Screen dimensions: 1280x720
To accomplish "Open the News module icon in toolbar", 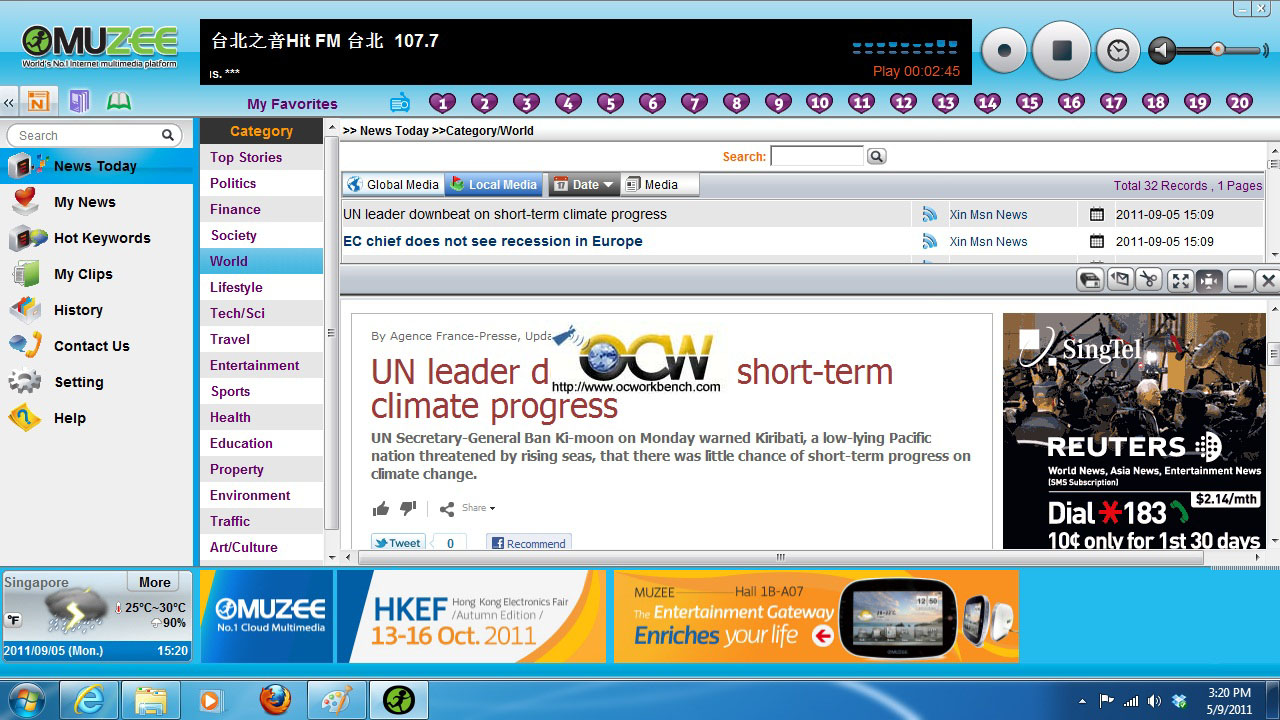I will coord(39,101).
